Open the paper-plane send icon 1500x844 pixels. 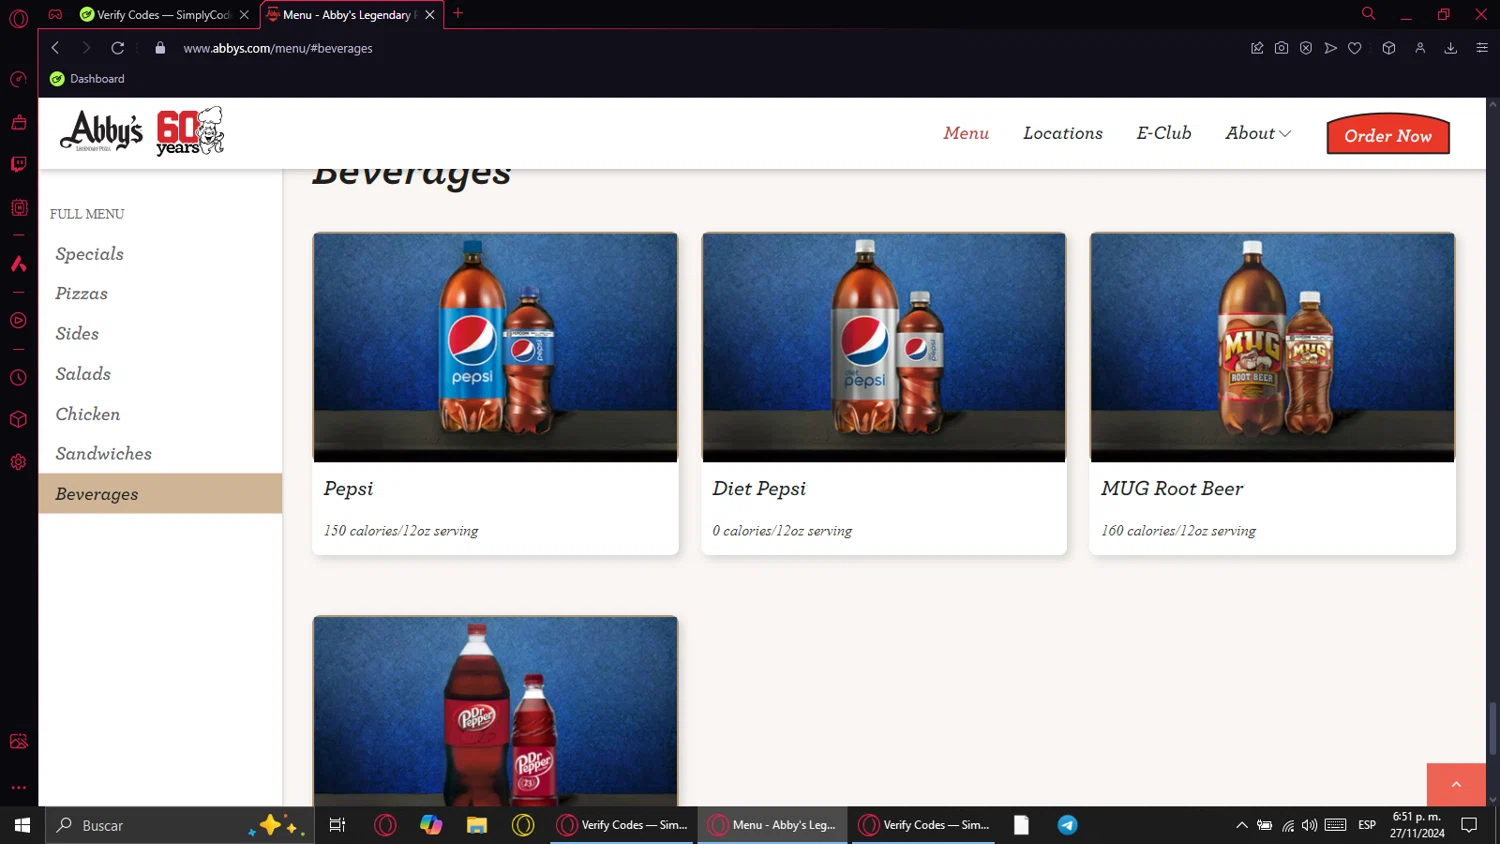tap(1330, 48)
